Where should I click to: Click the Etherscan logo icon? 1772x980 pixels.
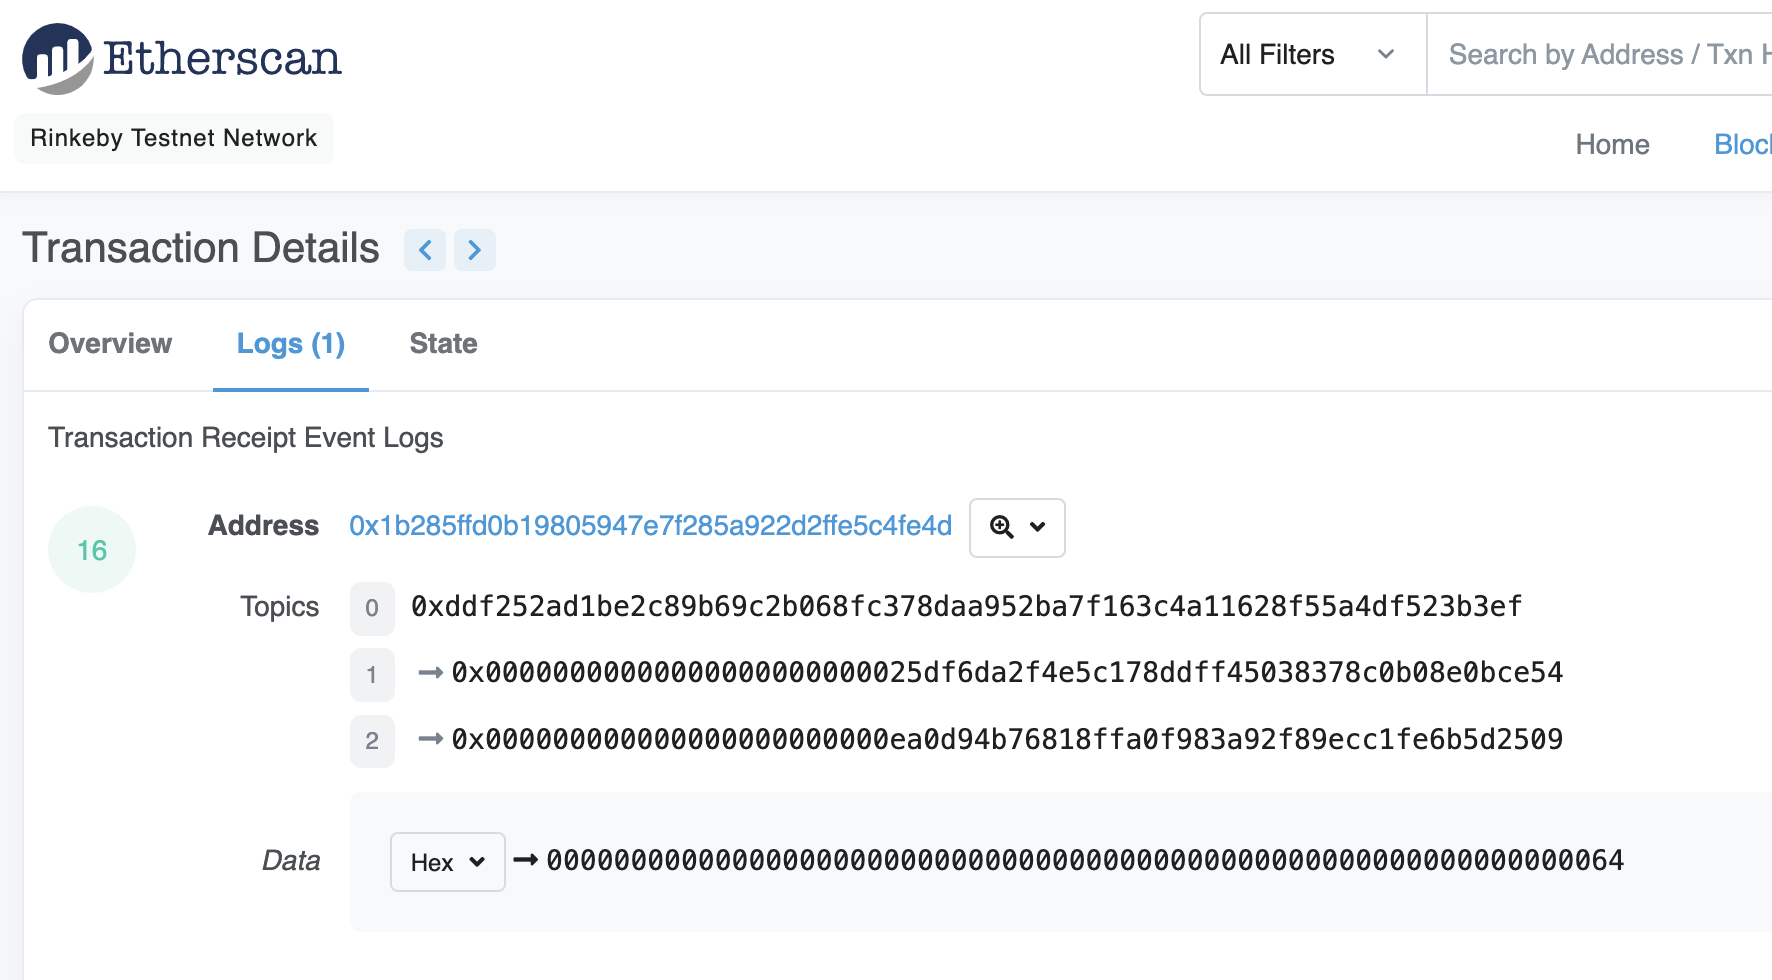coord(57,58)
